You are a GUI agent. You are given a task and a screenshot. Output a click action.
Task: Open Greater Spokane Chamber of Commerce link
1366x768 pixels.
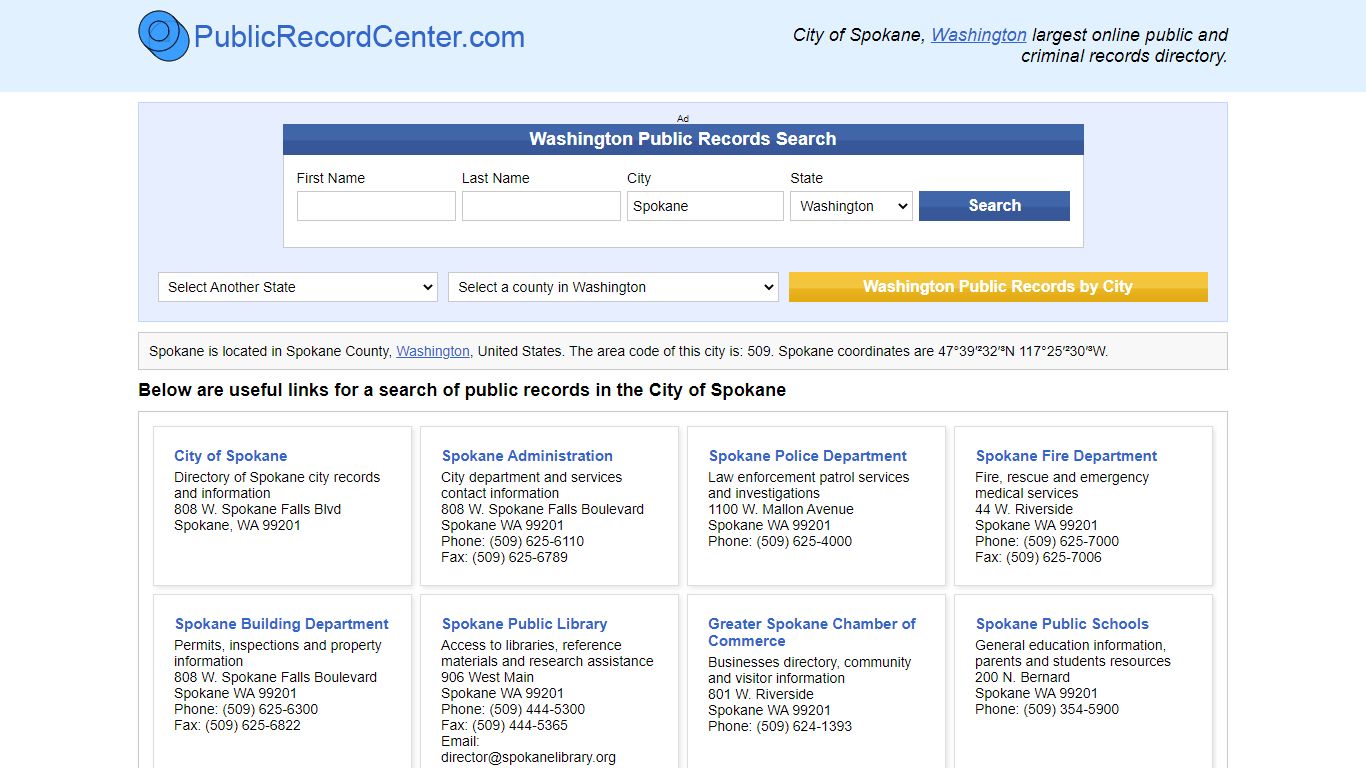coord(812,632)
